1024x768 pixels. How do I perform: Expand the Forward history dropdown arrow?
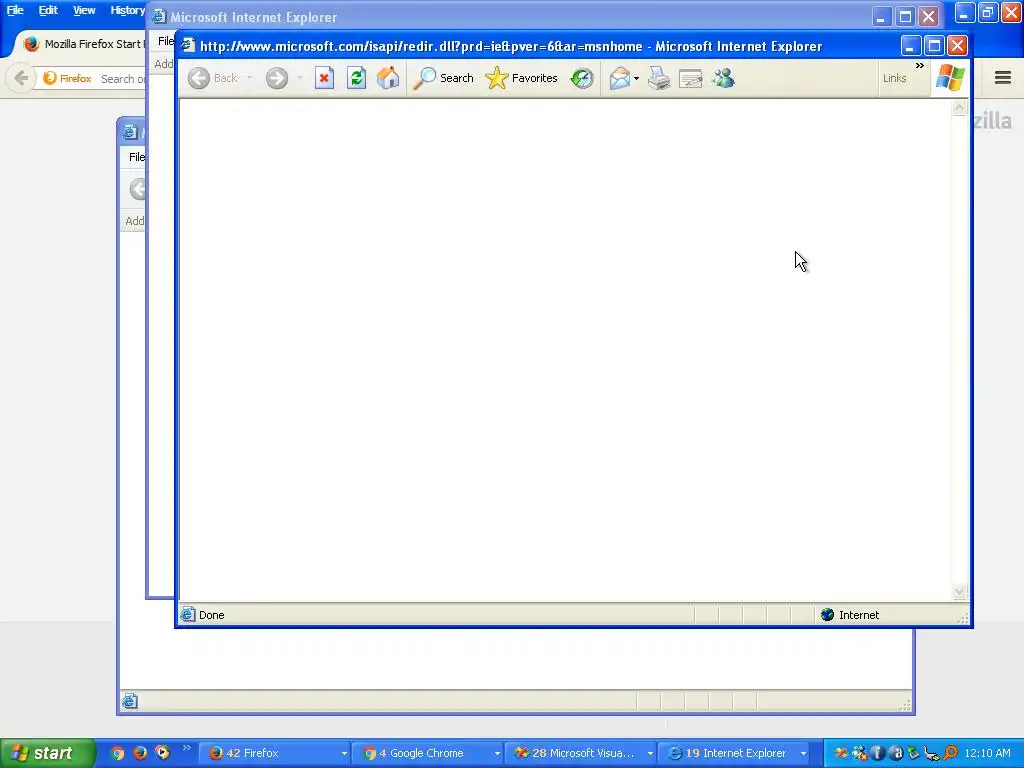tap(300, 78)
